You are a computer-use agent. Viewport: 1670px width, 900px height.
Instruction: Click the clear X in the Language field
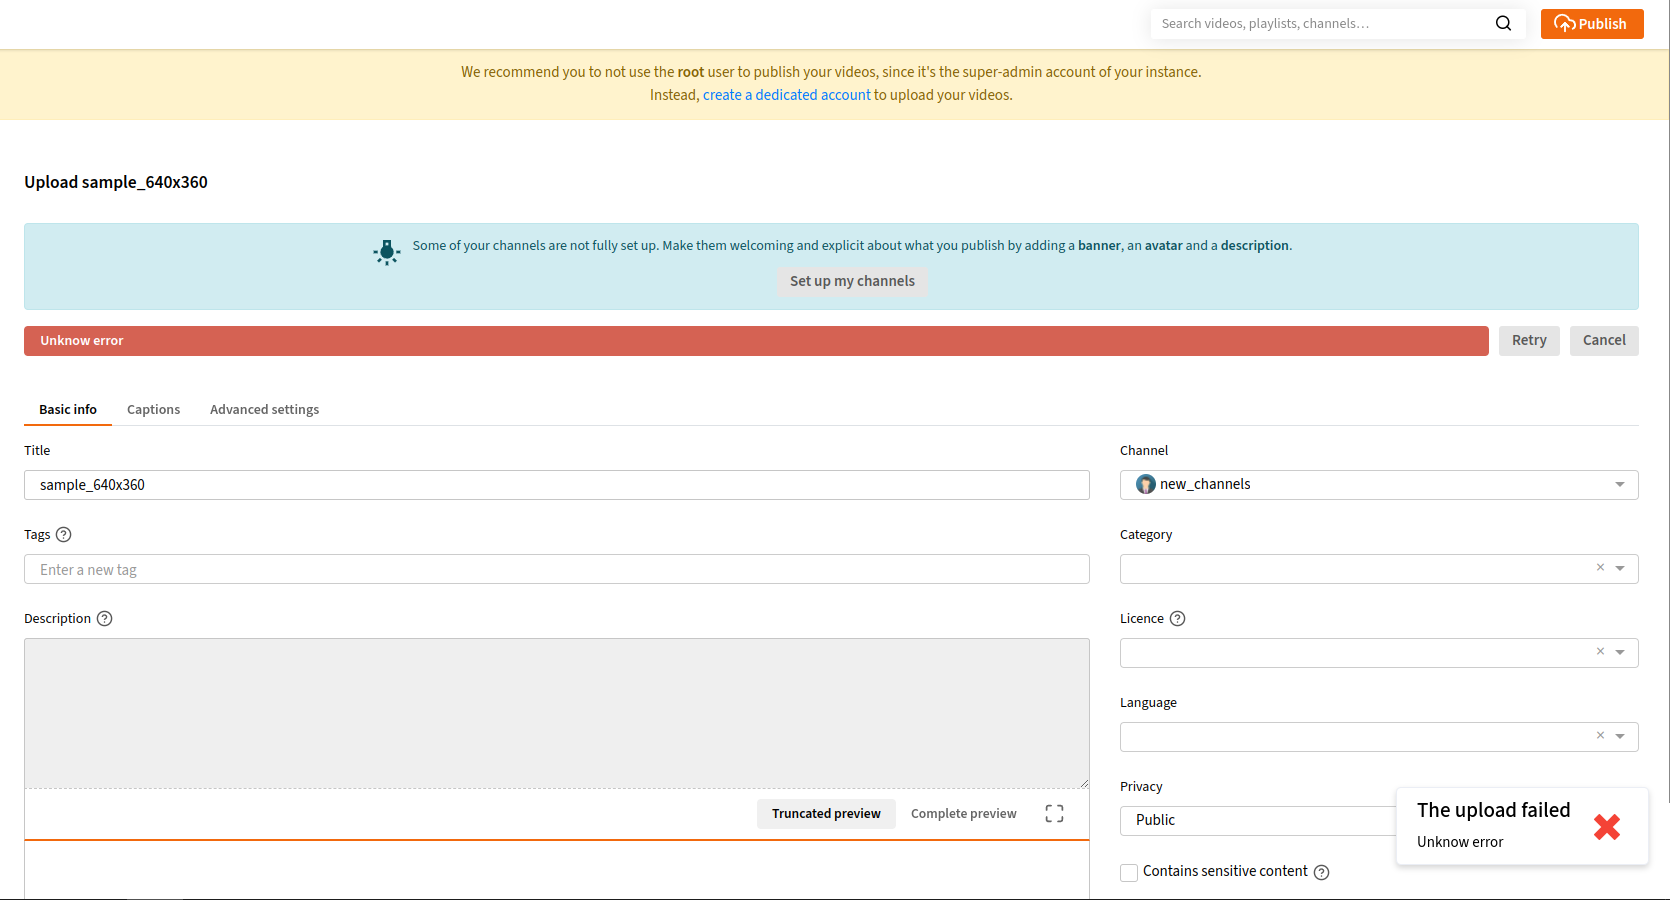tap(1600, 736)
